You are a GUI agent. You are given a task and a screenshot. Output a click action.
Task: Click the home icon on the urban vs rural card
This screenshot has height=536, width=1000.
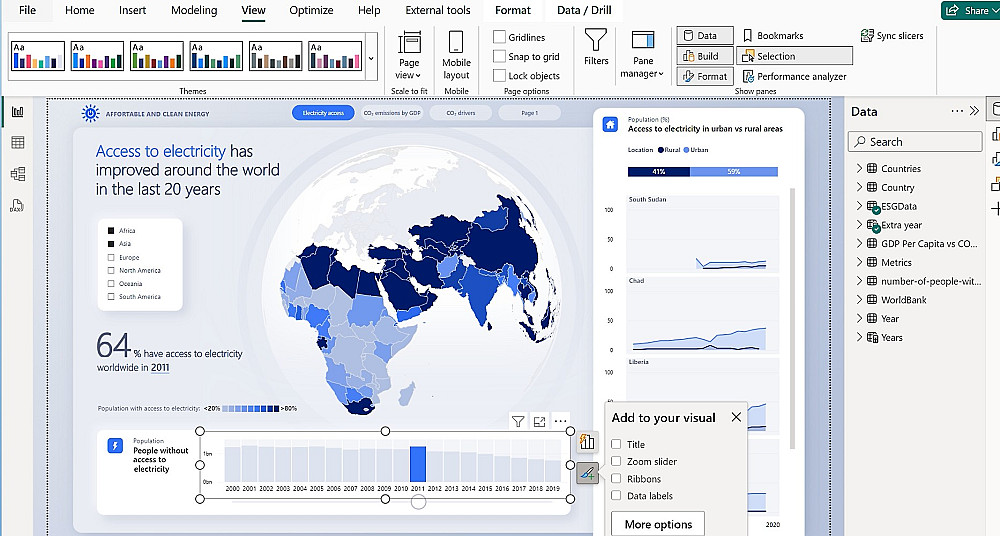click(x=610, y=125)
